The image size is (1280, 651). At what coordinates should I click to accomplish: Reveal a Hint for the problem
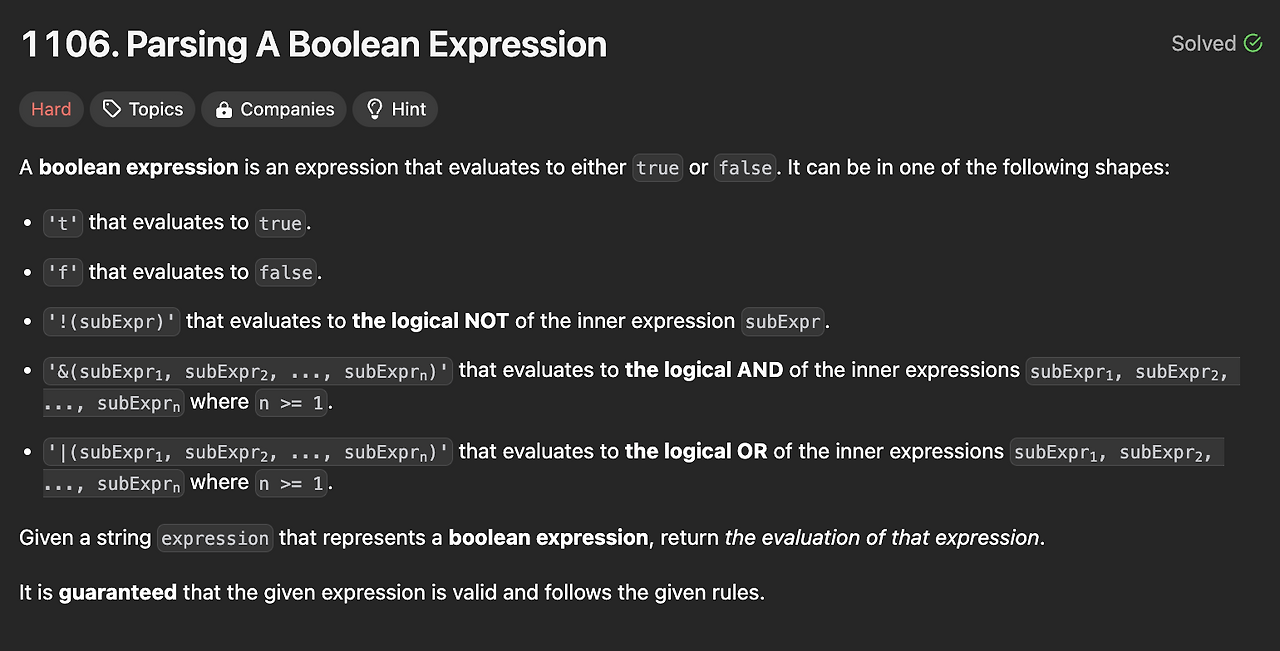point(395,109)
